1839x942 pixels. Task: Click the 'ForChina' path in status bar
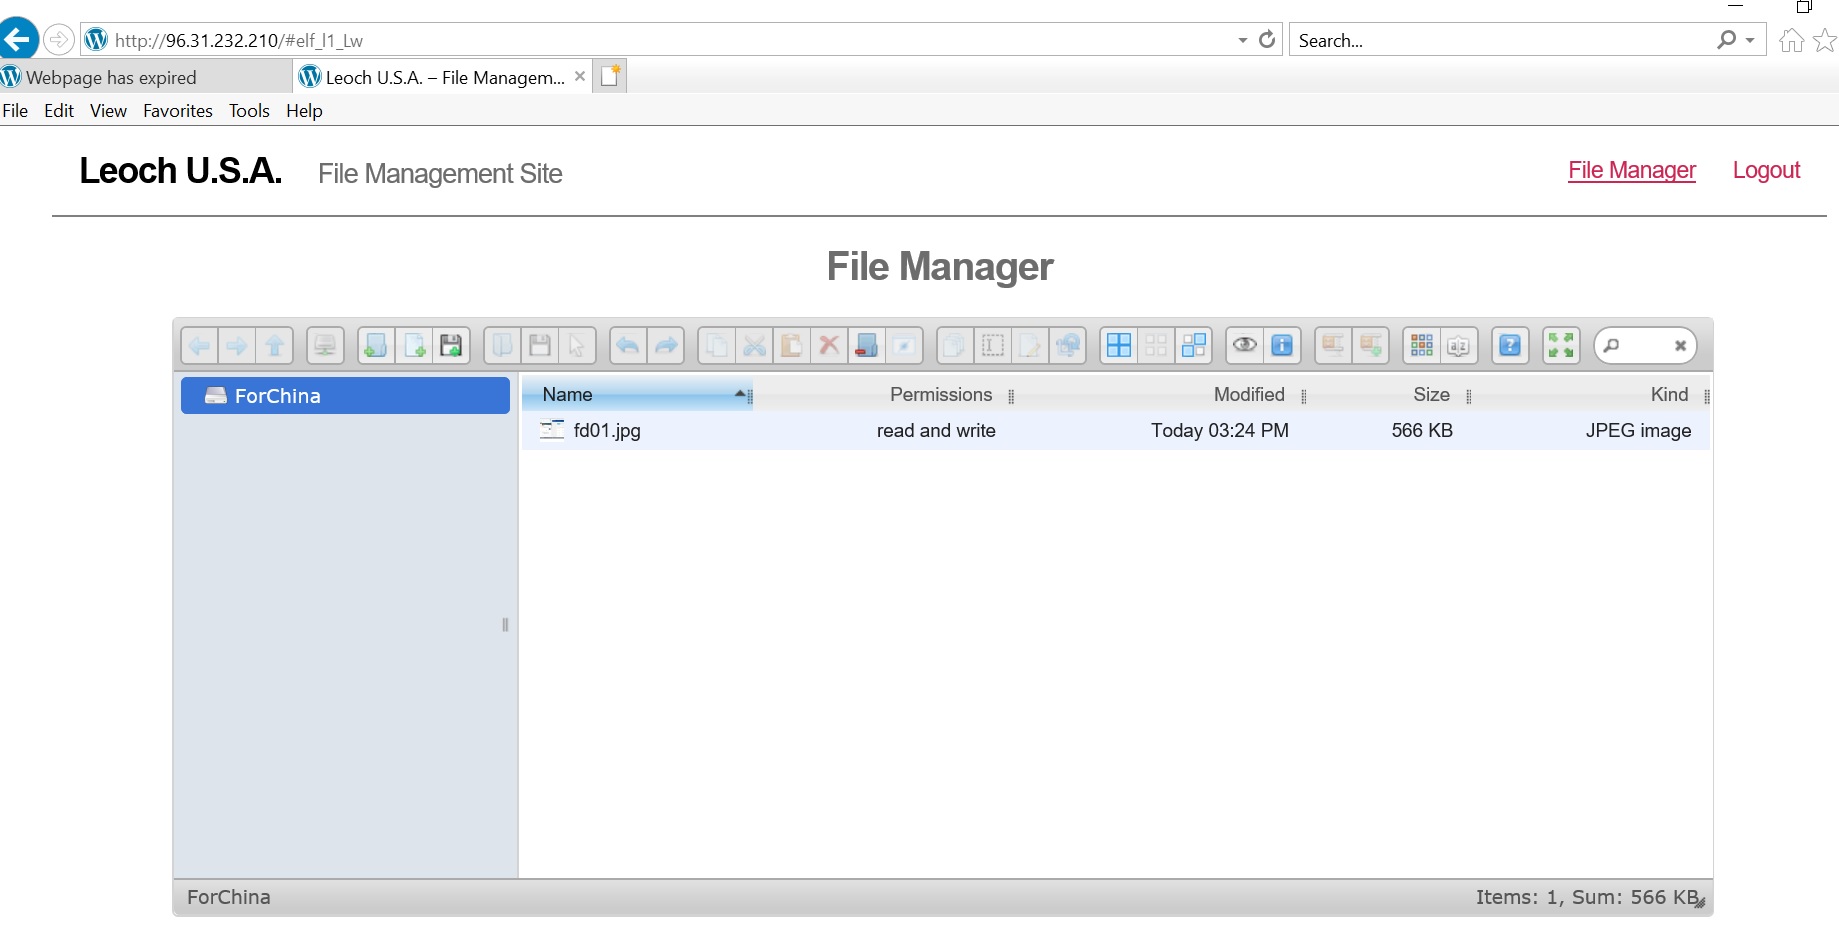click(x=229, y=897)
